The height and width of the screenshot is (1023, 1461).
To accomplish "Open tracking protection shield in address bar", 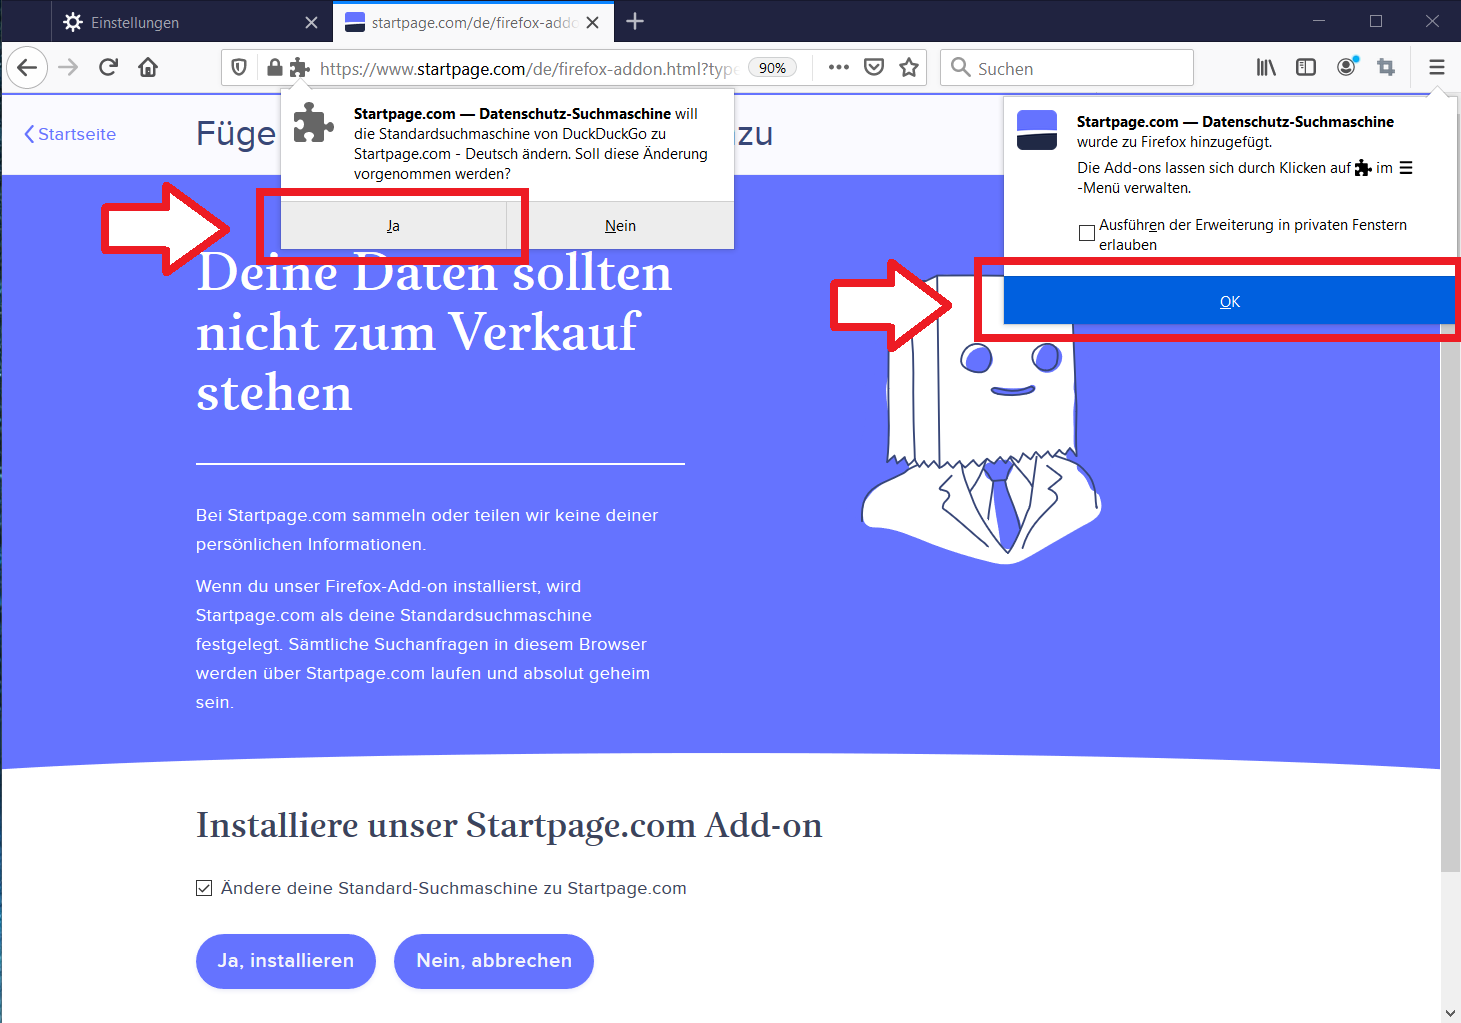I will (x=239, y=68).
